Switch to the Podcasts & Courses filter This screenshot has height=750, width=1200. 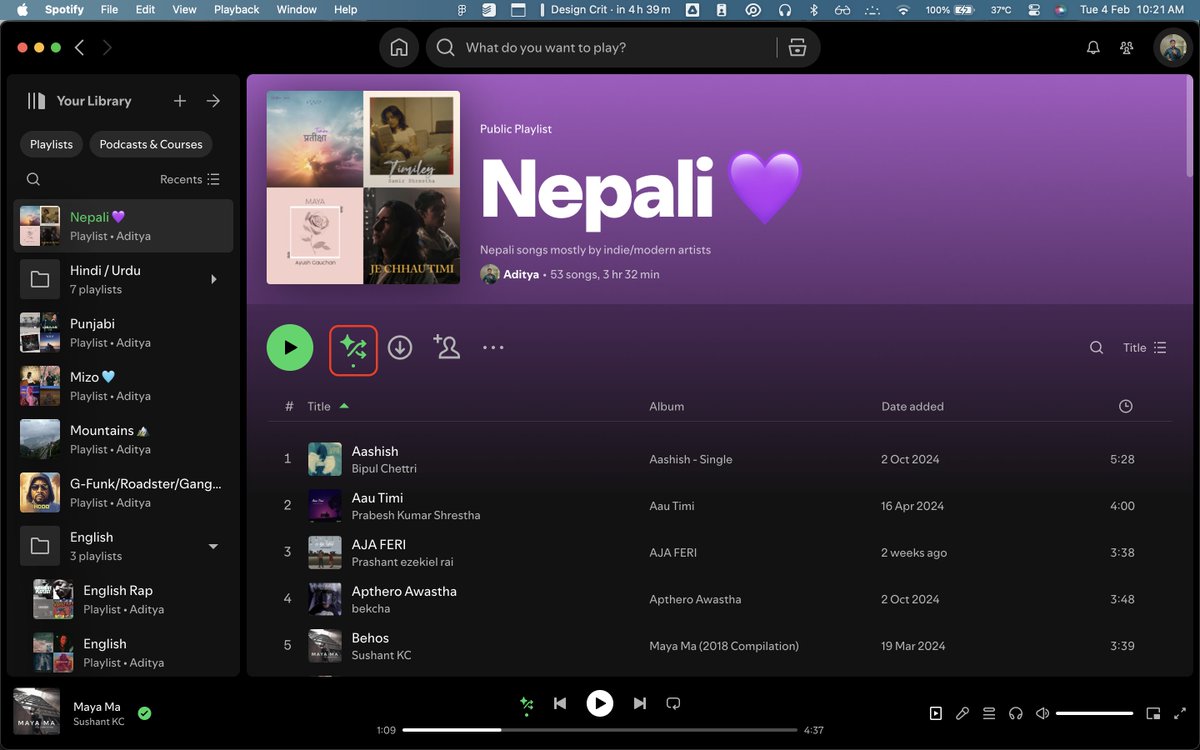pos(150,144)
